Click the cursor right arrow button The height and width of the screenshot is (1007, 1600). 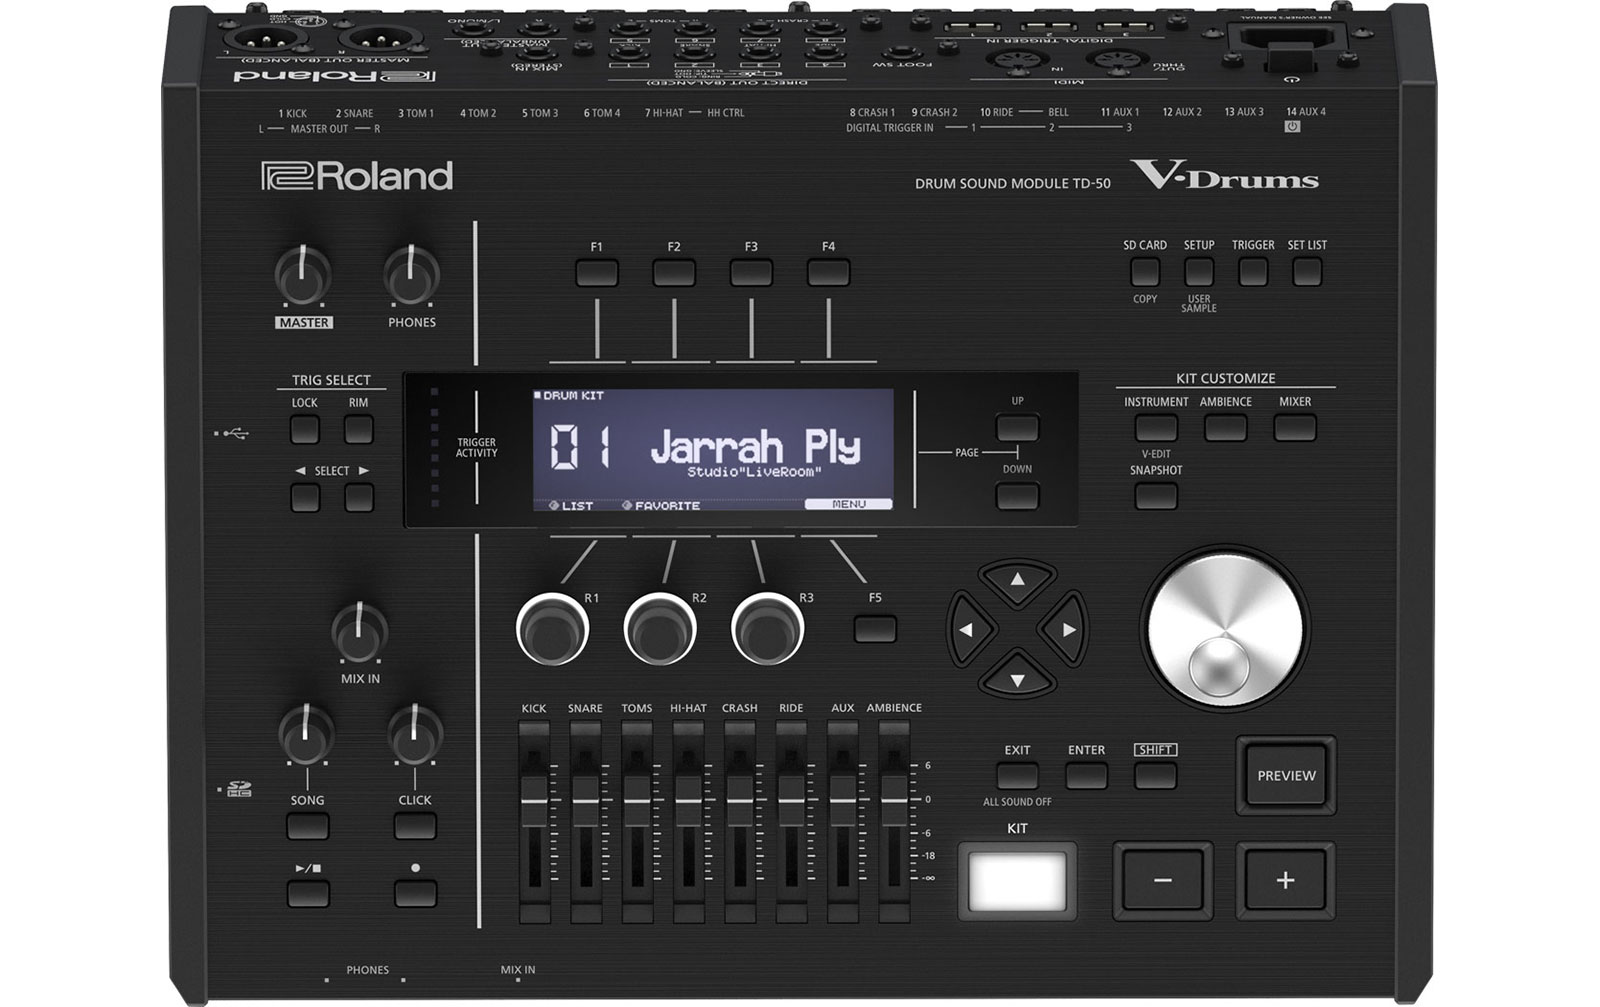pos(1068,630)
